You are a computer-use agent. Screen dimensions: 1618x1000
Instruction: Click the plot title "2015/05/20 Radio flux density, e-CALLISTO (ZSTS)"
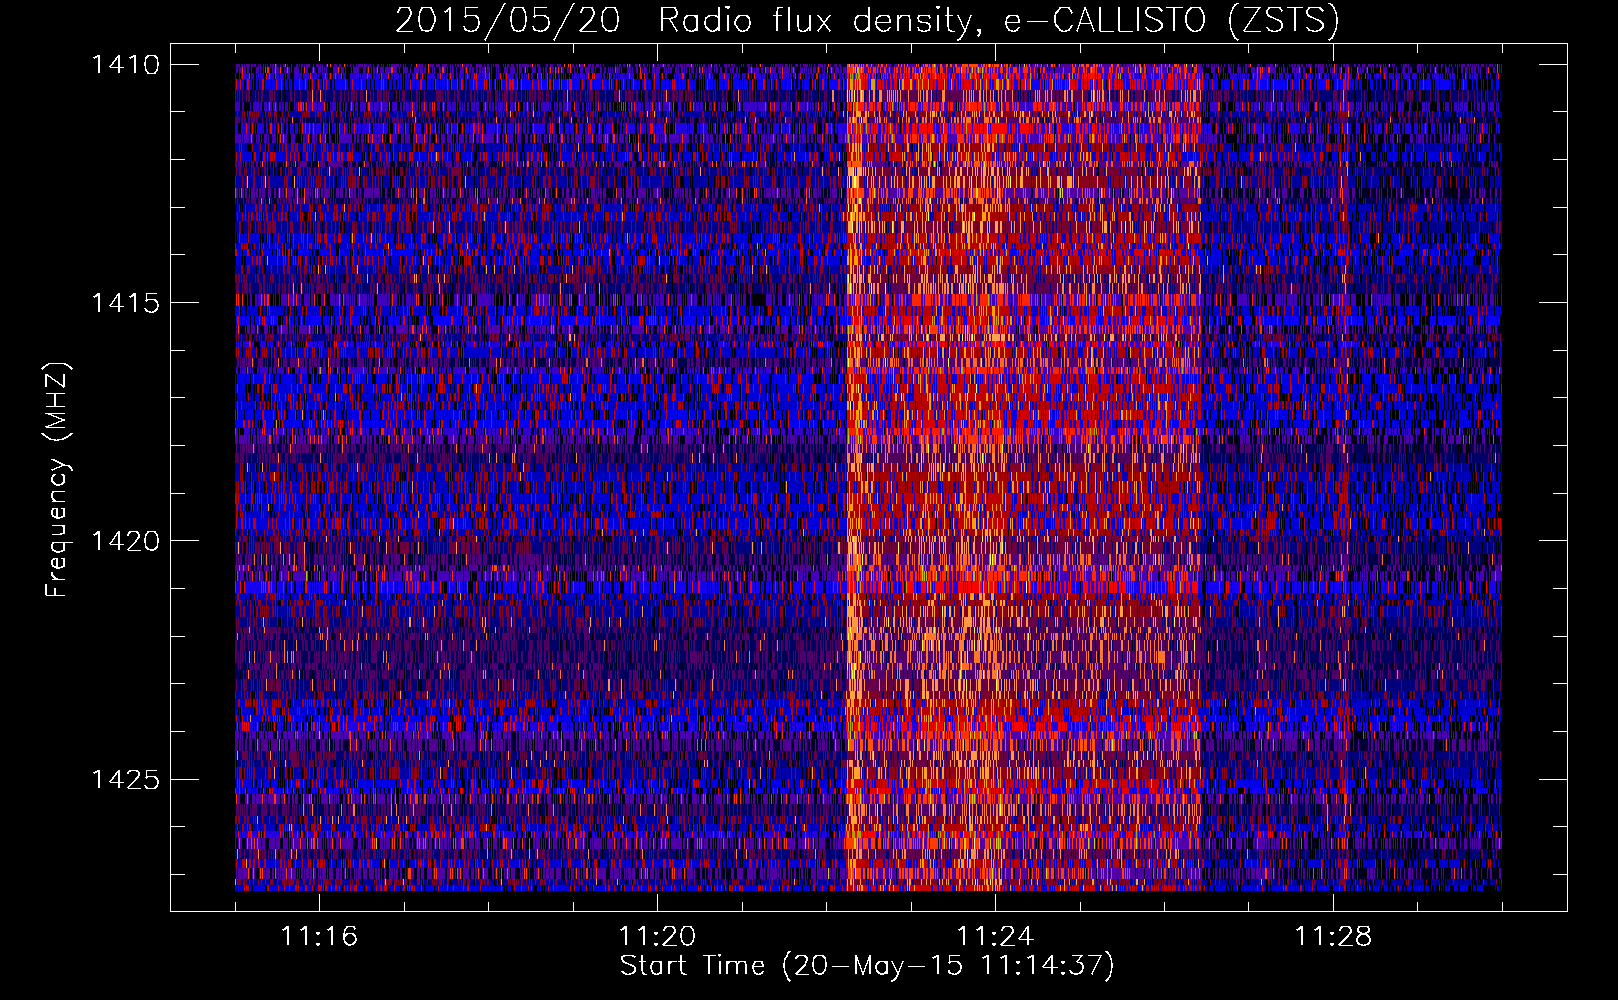coord(866,21)
